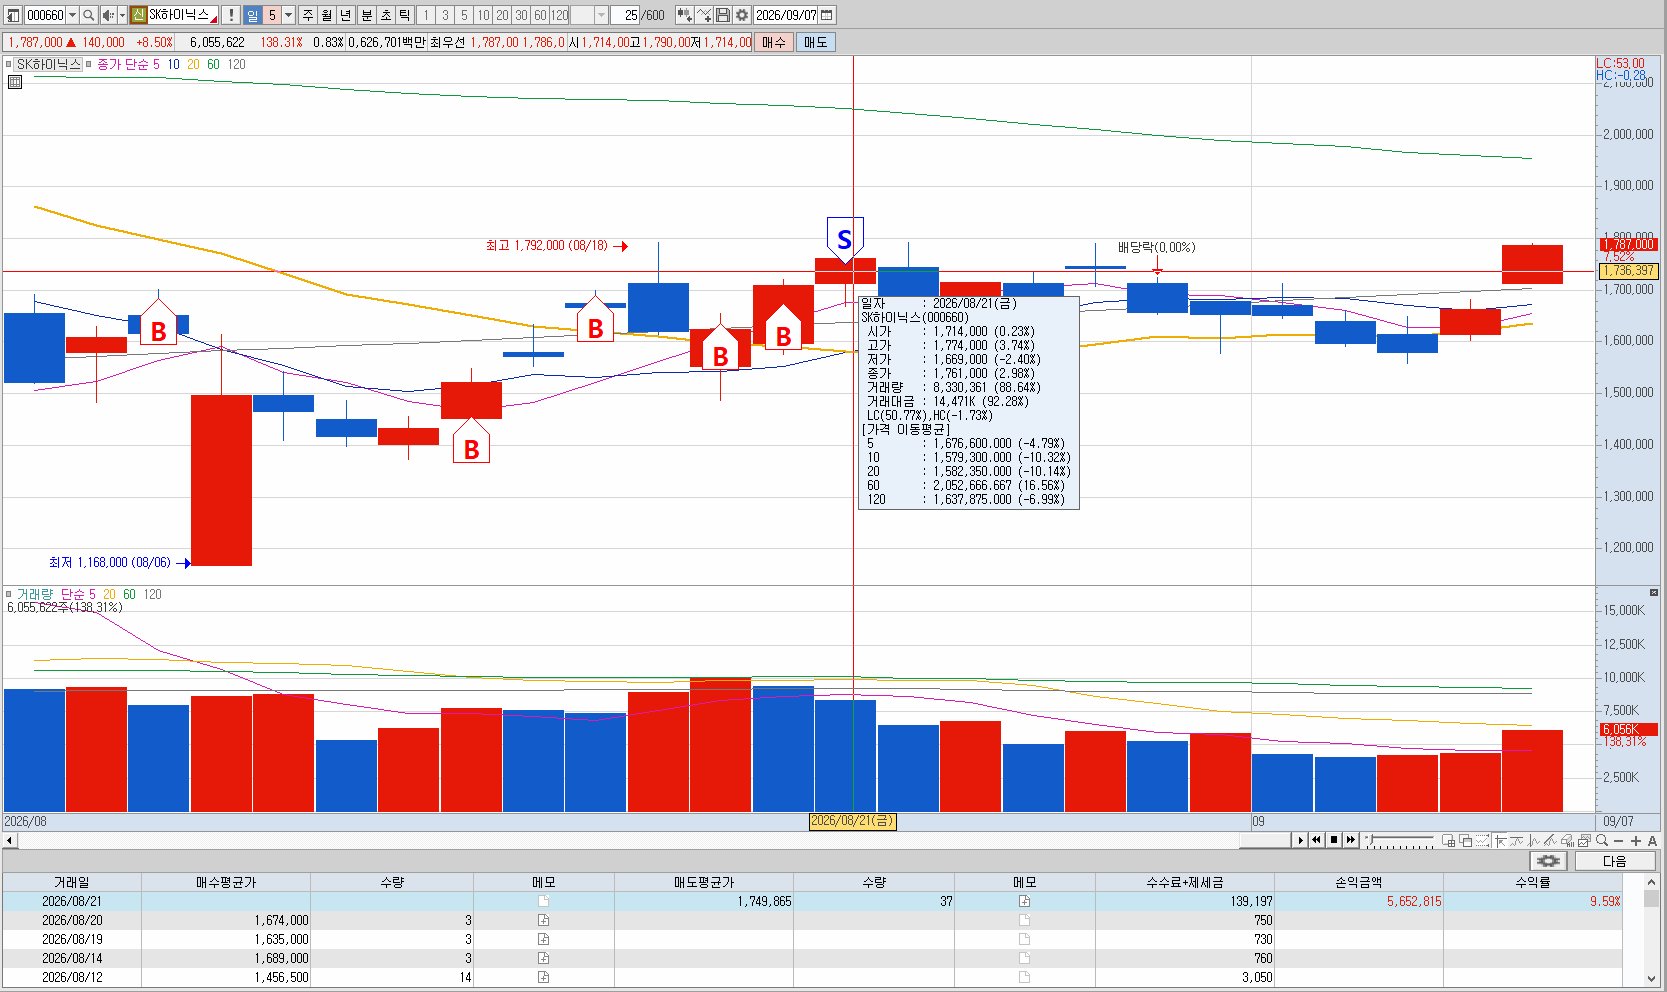Toggle the daily (일) chart period button
The image size is (1667, 992).
click(252, 15)
